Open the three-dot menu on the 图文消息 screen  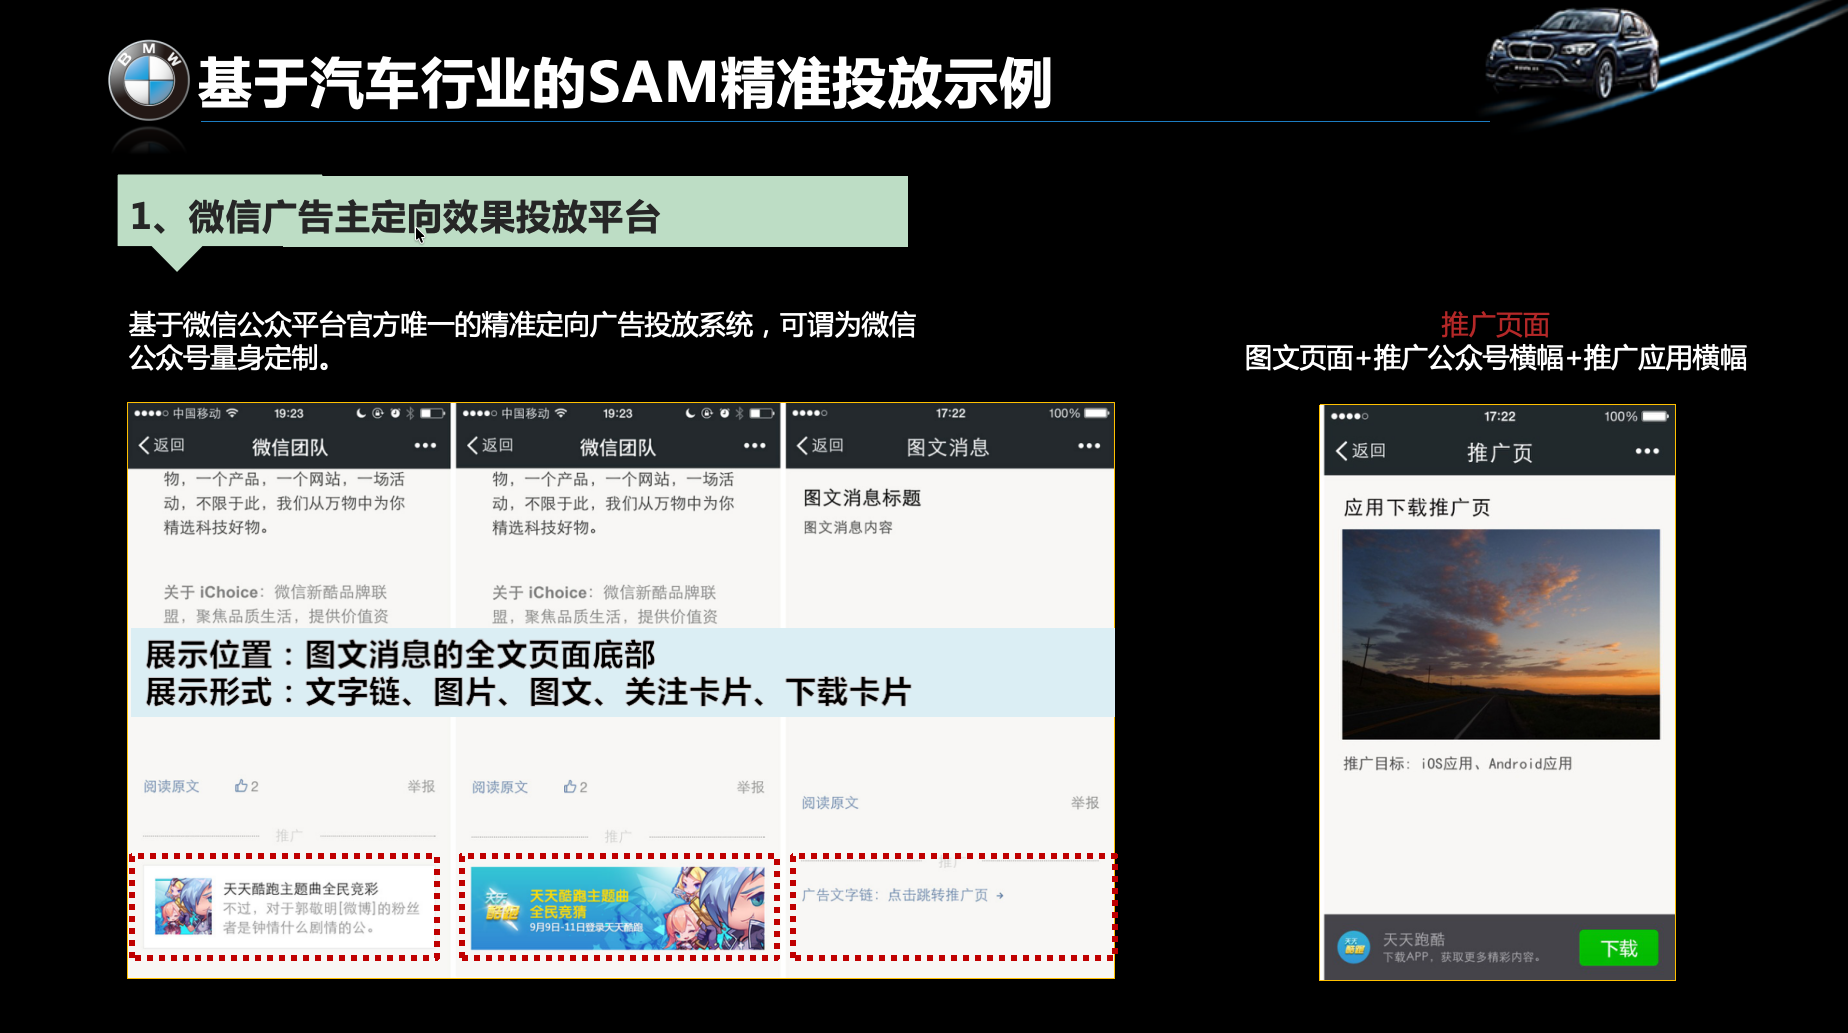(1088, 446)
